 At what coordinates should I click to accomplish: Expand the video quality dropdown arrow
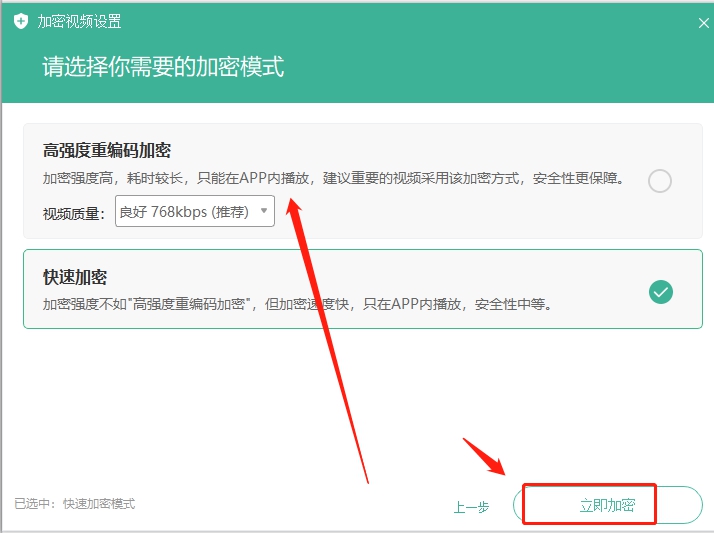point(264,211)
